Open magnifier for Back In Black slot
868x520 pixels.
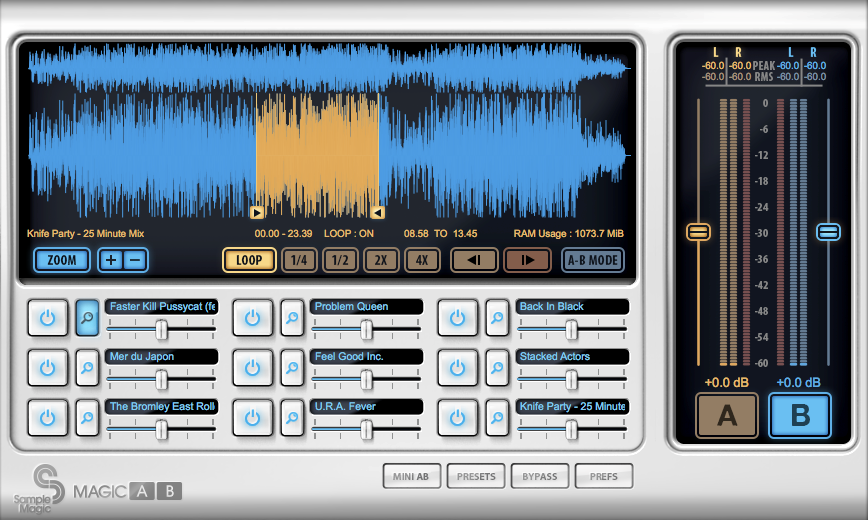tap(497, 318)
